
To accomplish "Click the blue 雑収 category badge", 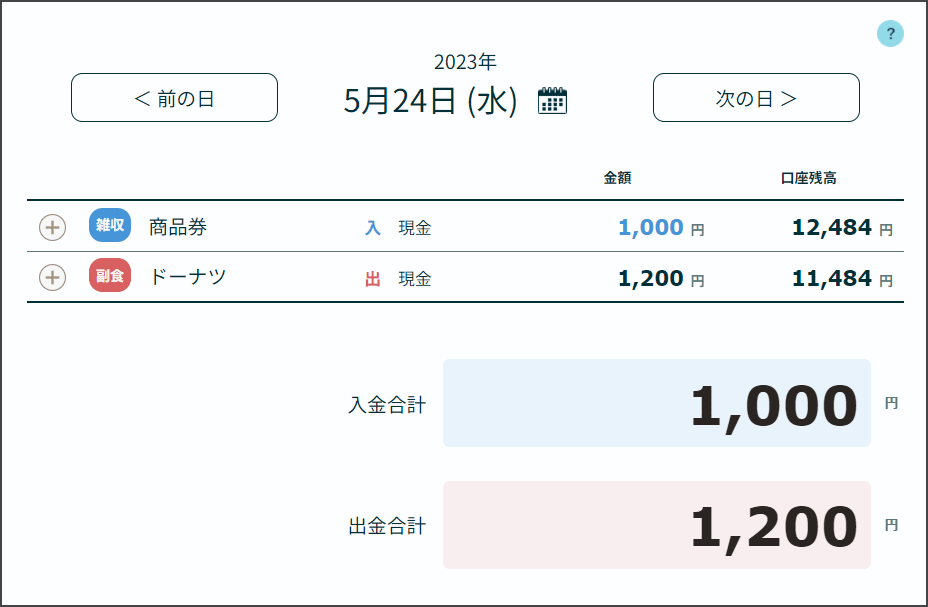I will click(x=110, y=226).
